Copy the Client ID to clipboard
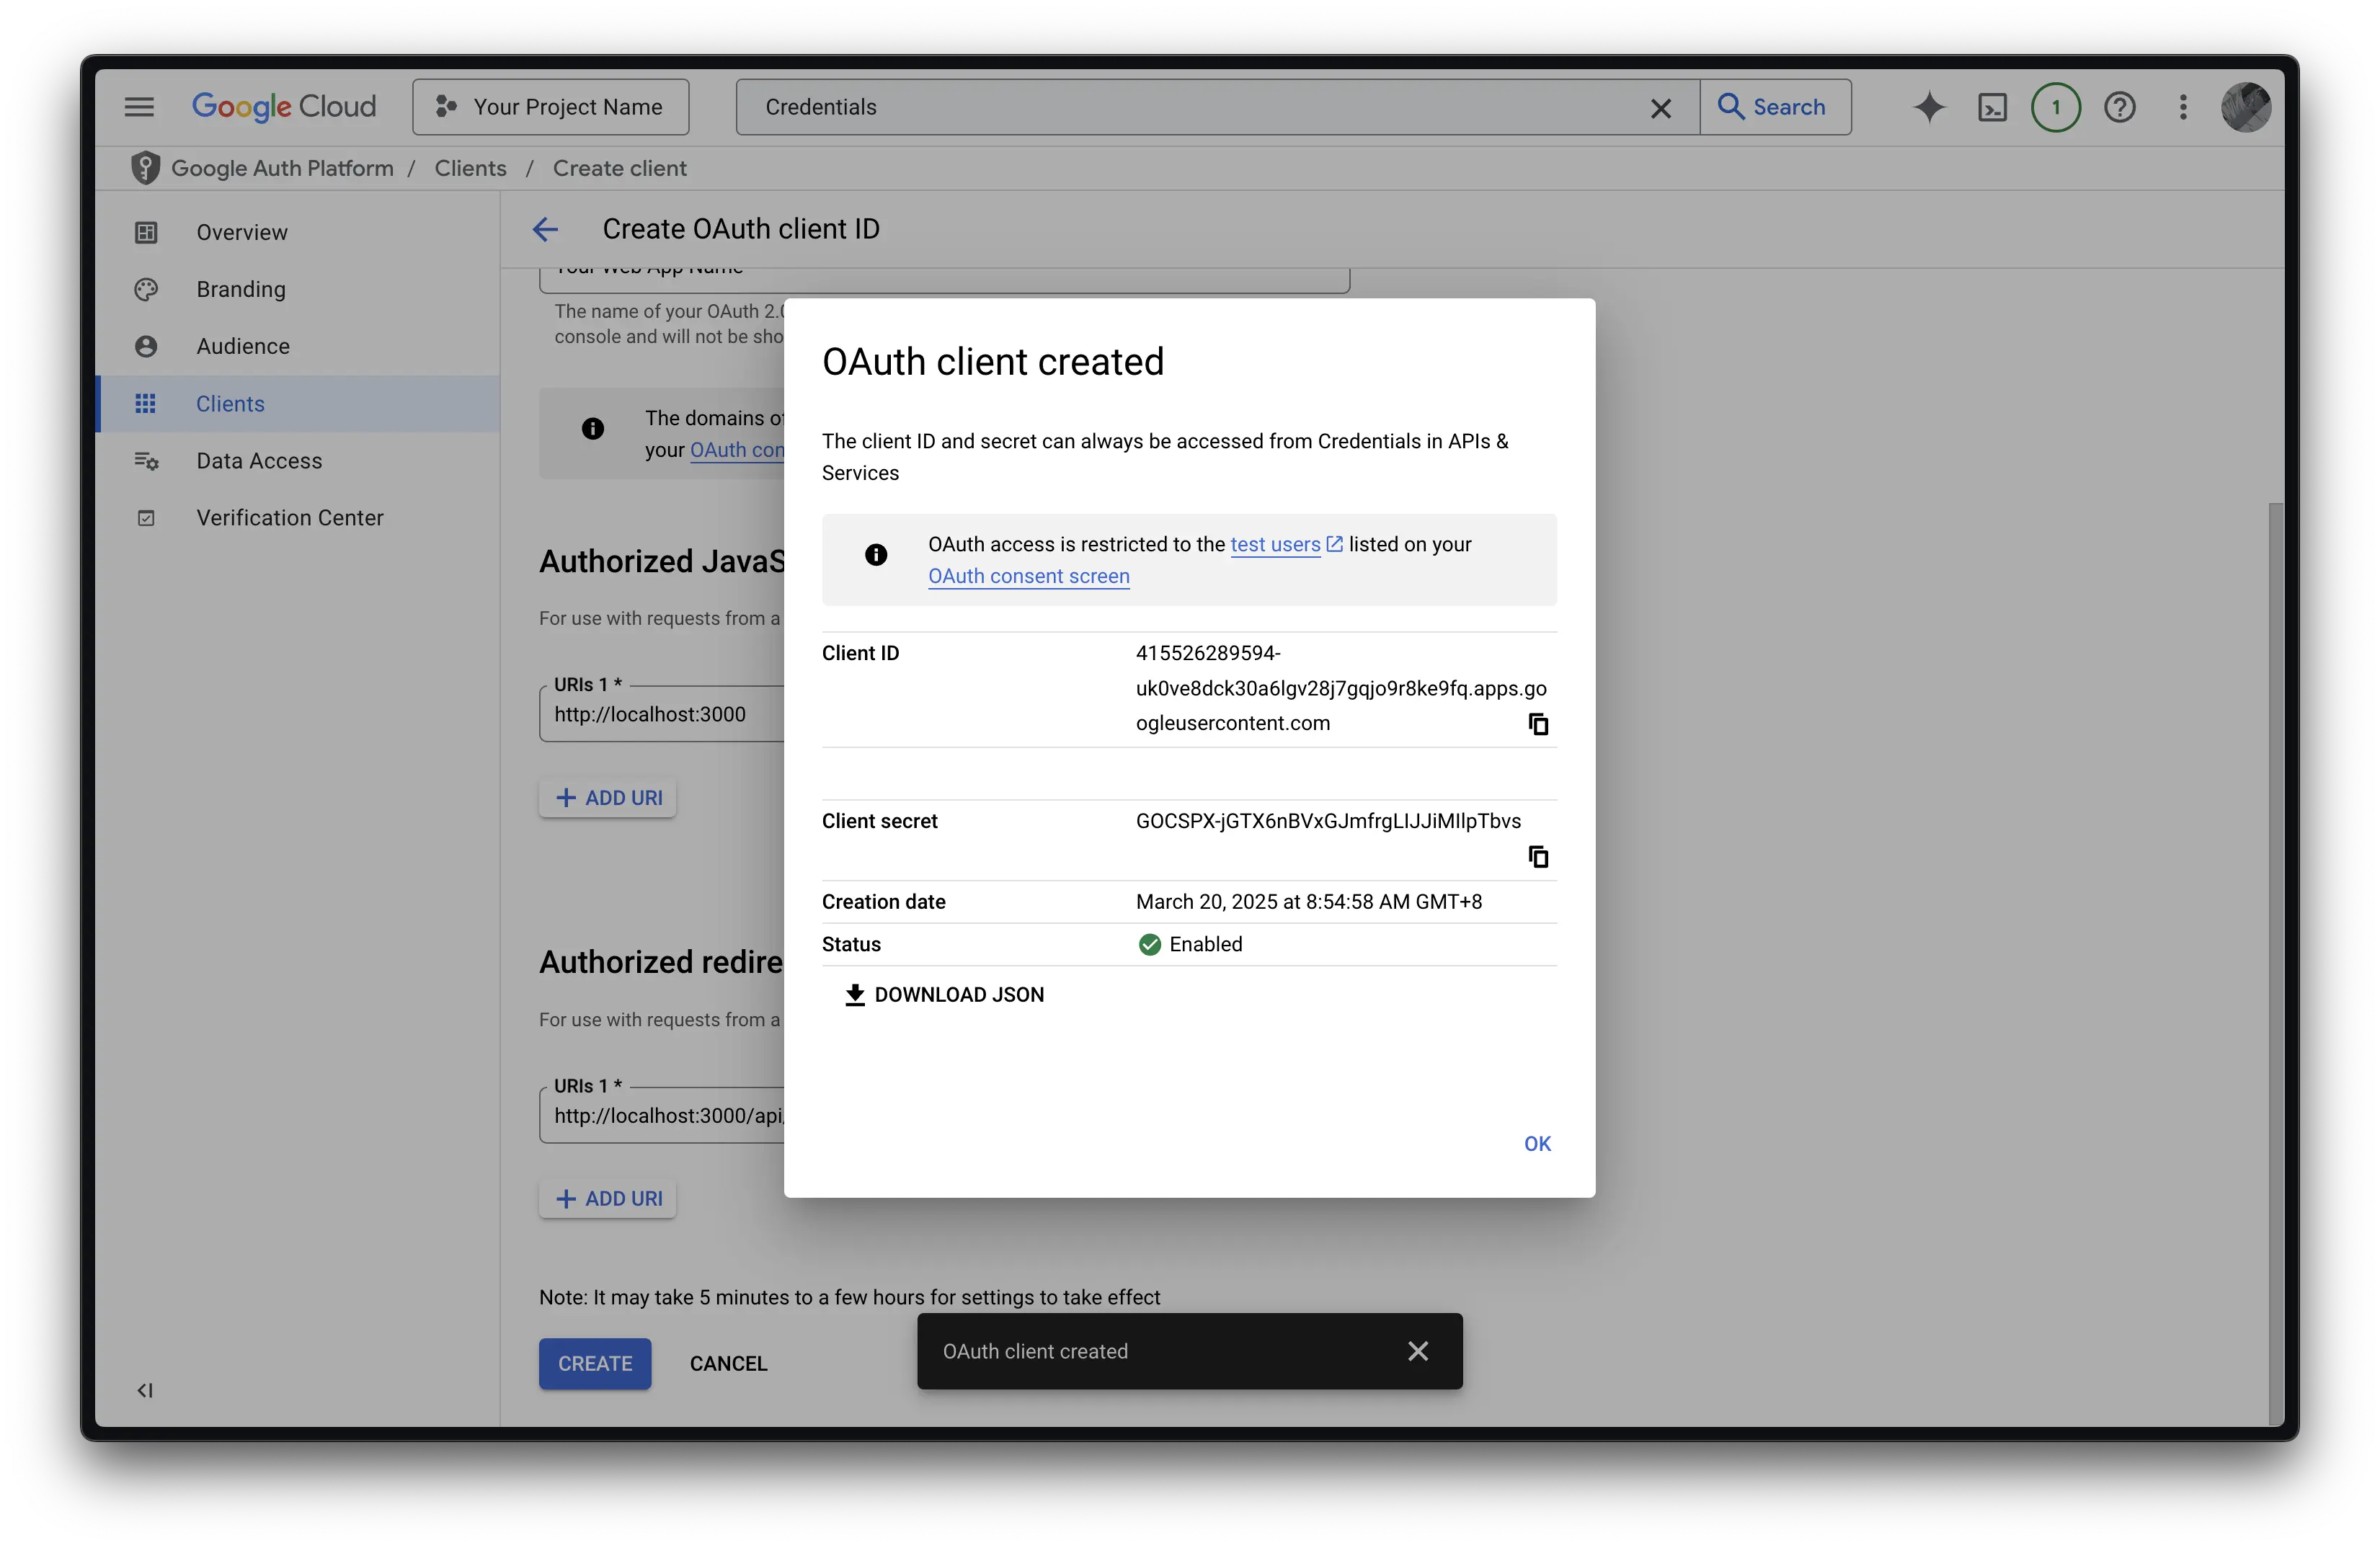Screen dimensions: 2380x1548 [x=1538, y=724]
